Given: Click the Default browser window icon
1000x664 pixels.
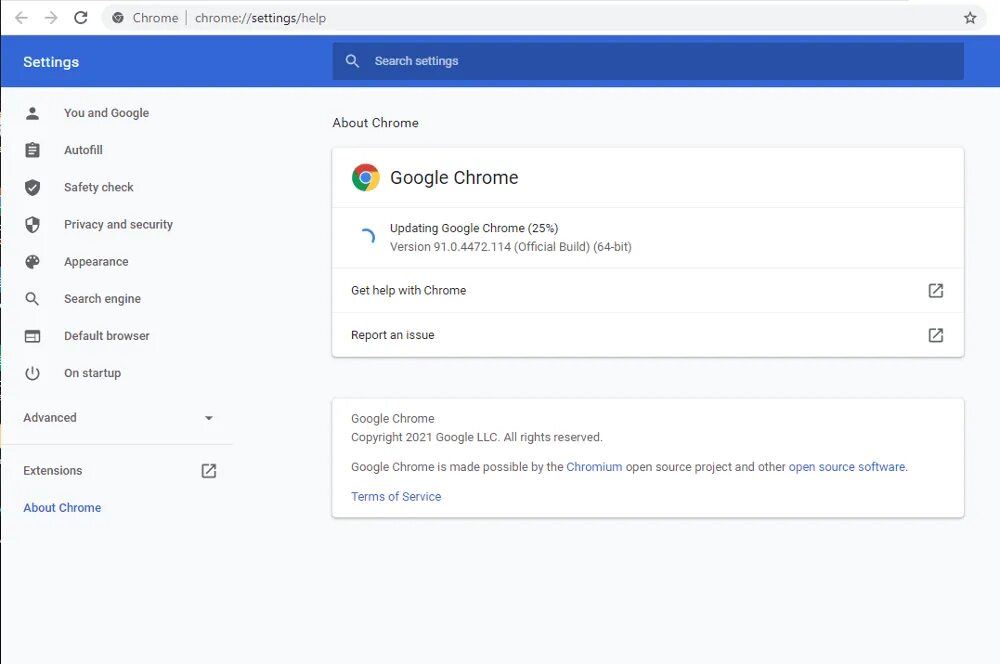Looking at the screenshot, I should (x=33, y=336).
